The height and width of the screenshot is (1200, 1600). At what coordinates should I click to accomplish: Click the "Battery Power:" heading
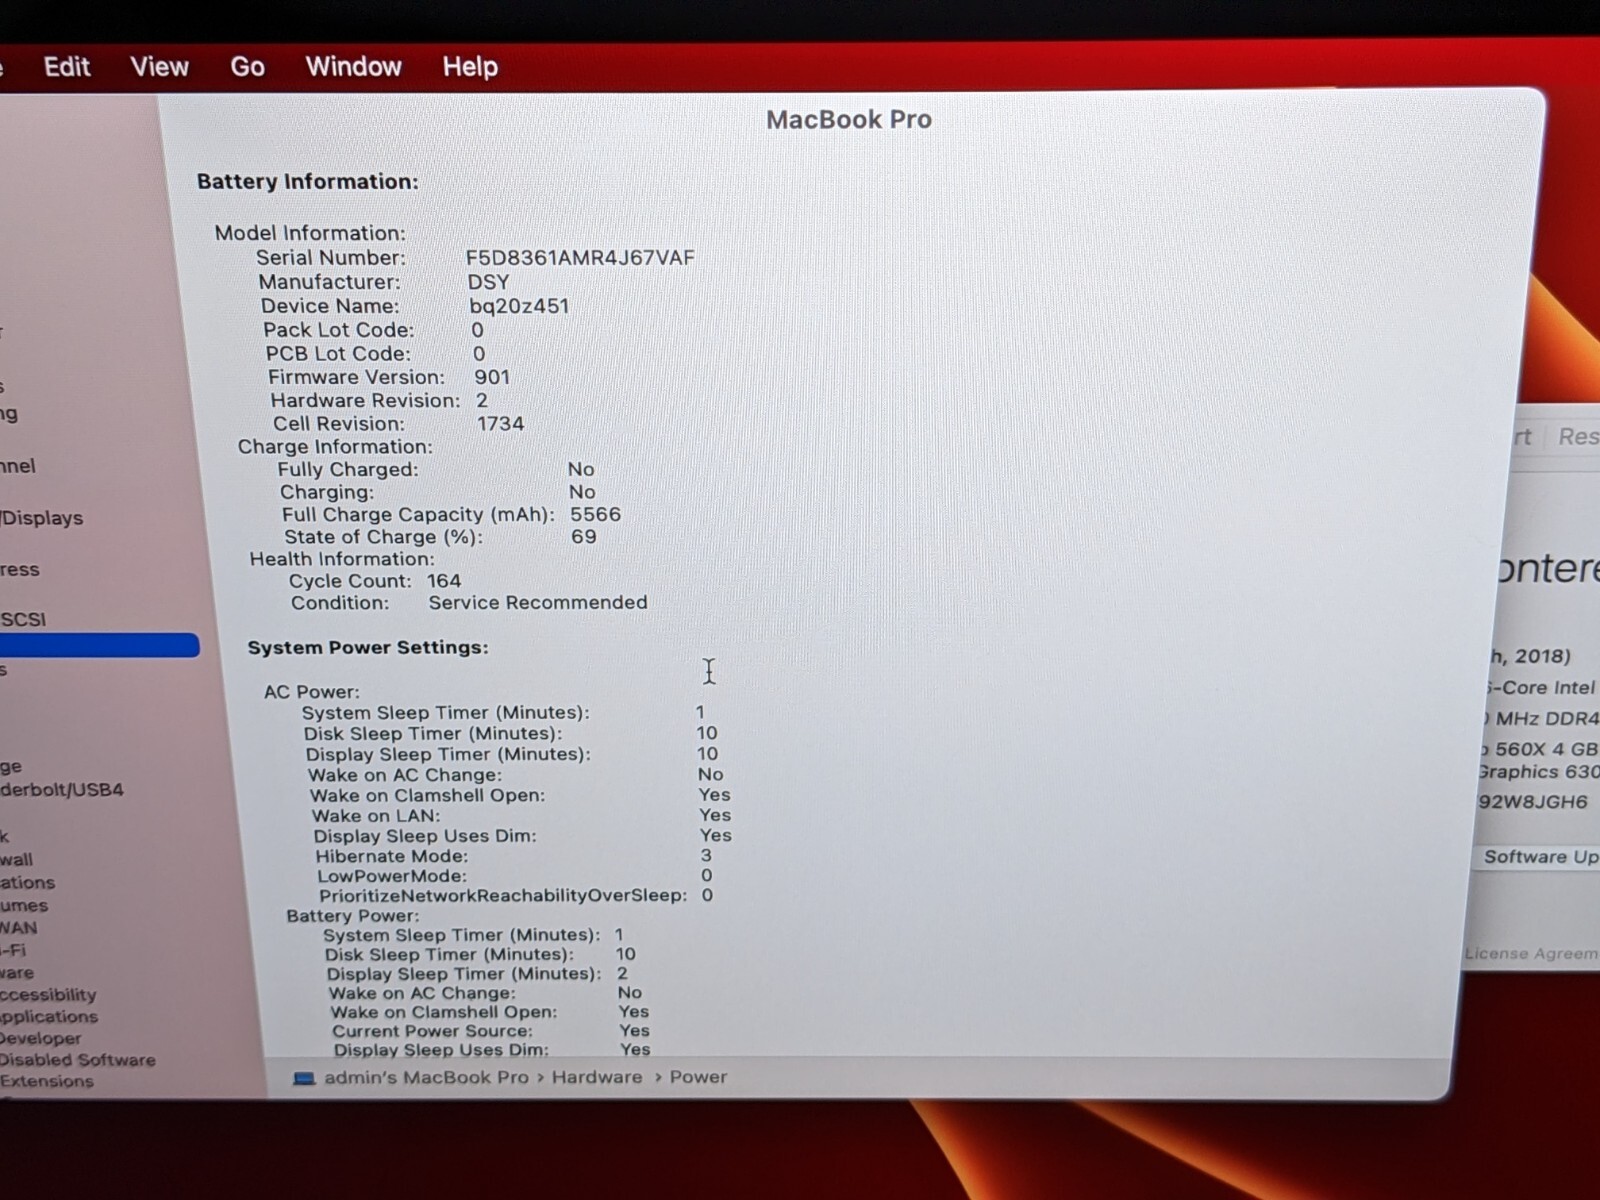pos(353,915)
